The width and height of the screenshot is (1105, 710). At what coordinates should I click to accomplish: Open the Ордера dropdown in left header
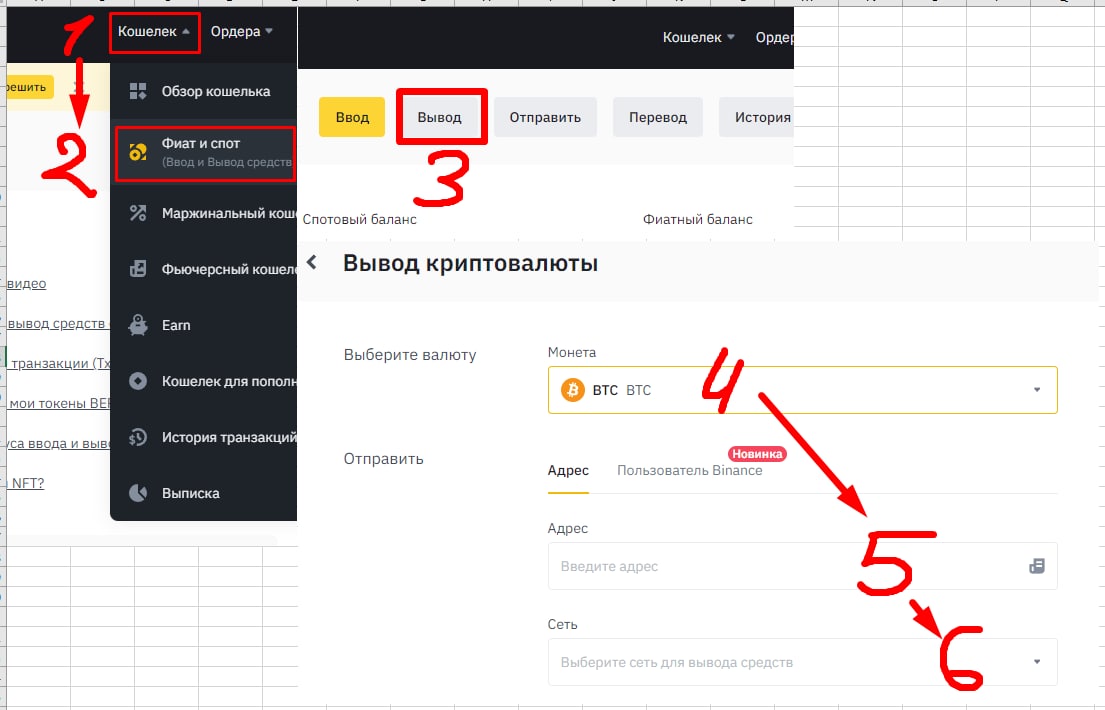[241, 32]
